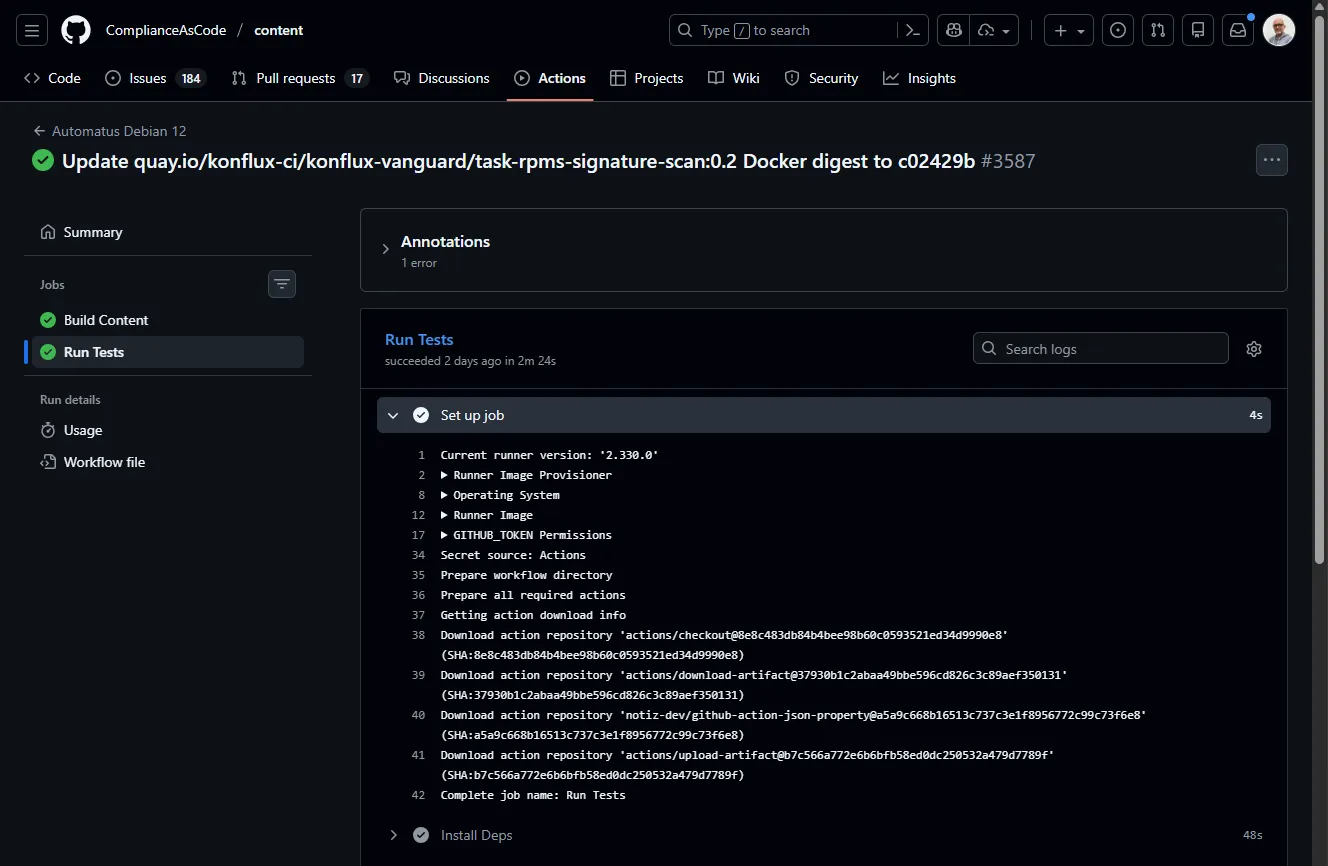The height and width of the screenshot is (866, 1328).
Task: Expand the Annotations section
Action: pyautogui.click(x=385, y=250)
